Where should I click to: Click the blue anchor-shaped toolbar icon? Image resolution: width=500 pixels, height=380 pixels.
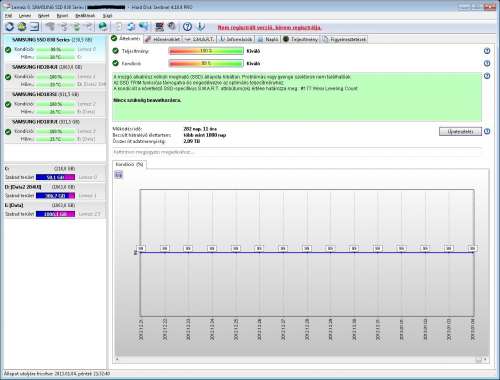coord(201,26)
